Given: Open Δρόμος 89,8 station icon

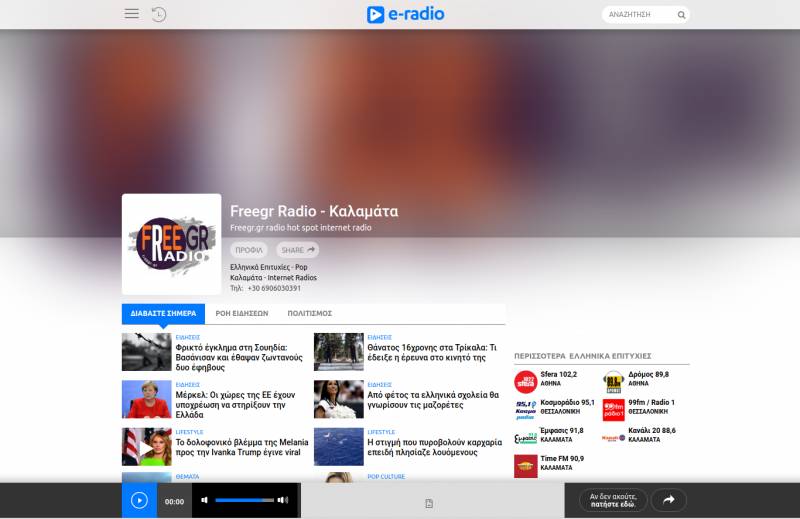Looking at the screenshot, I should (x=613, y=382).
